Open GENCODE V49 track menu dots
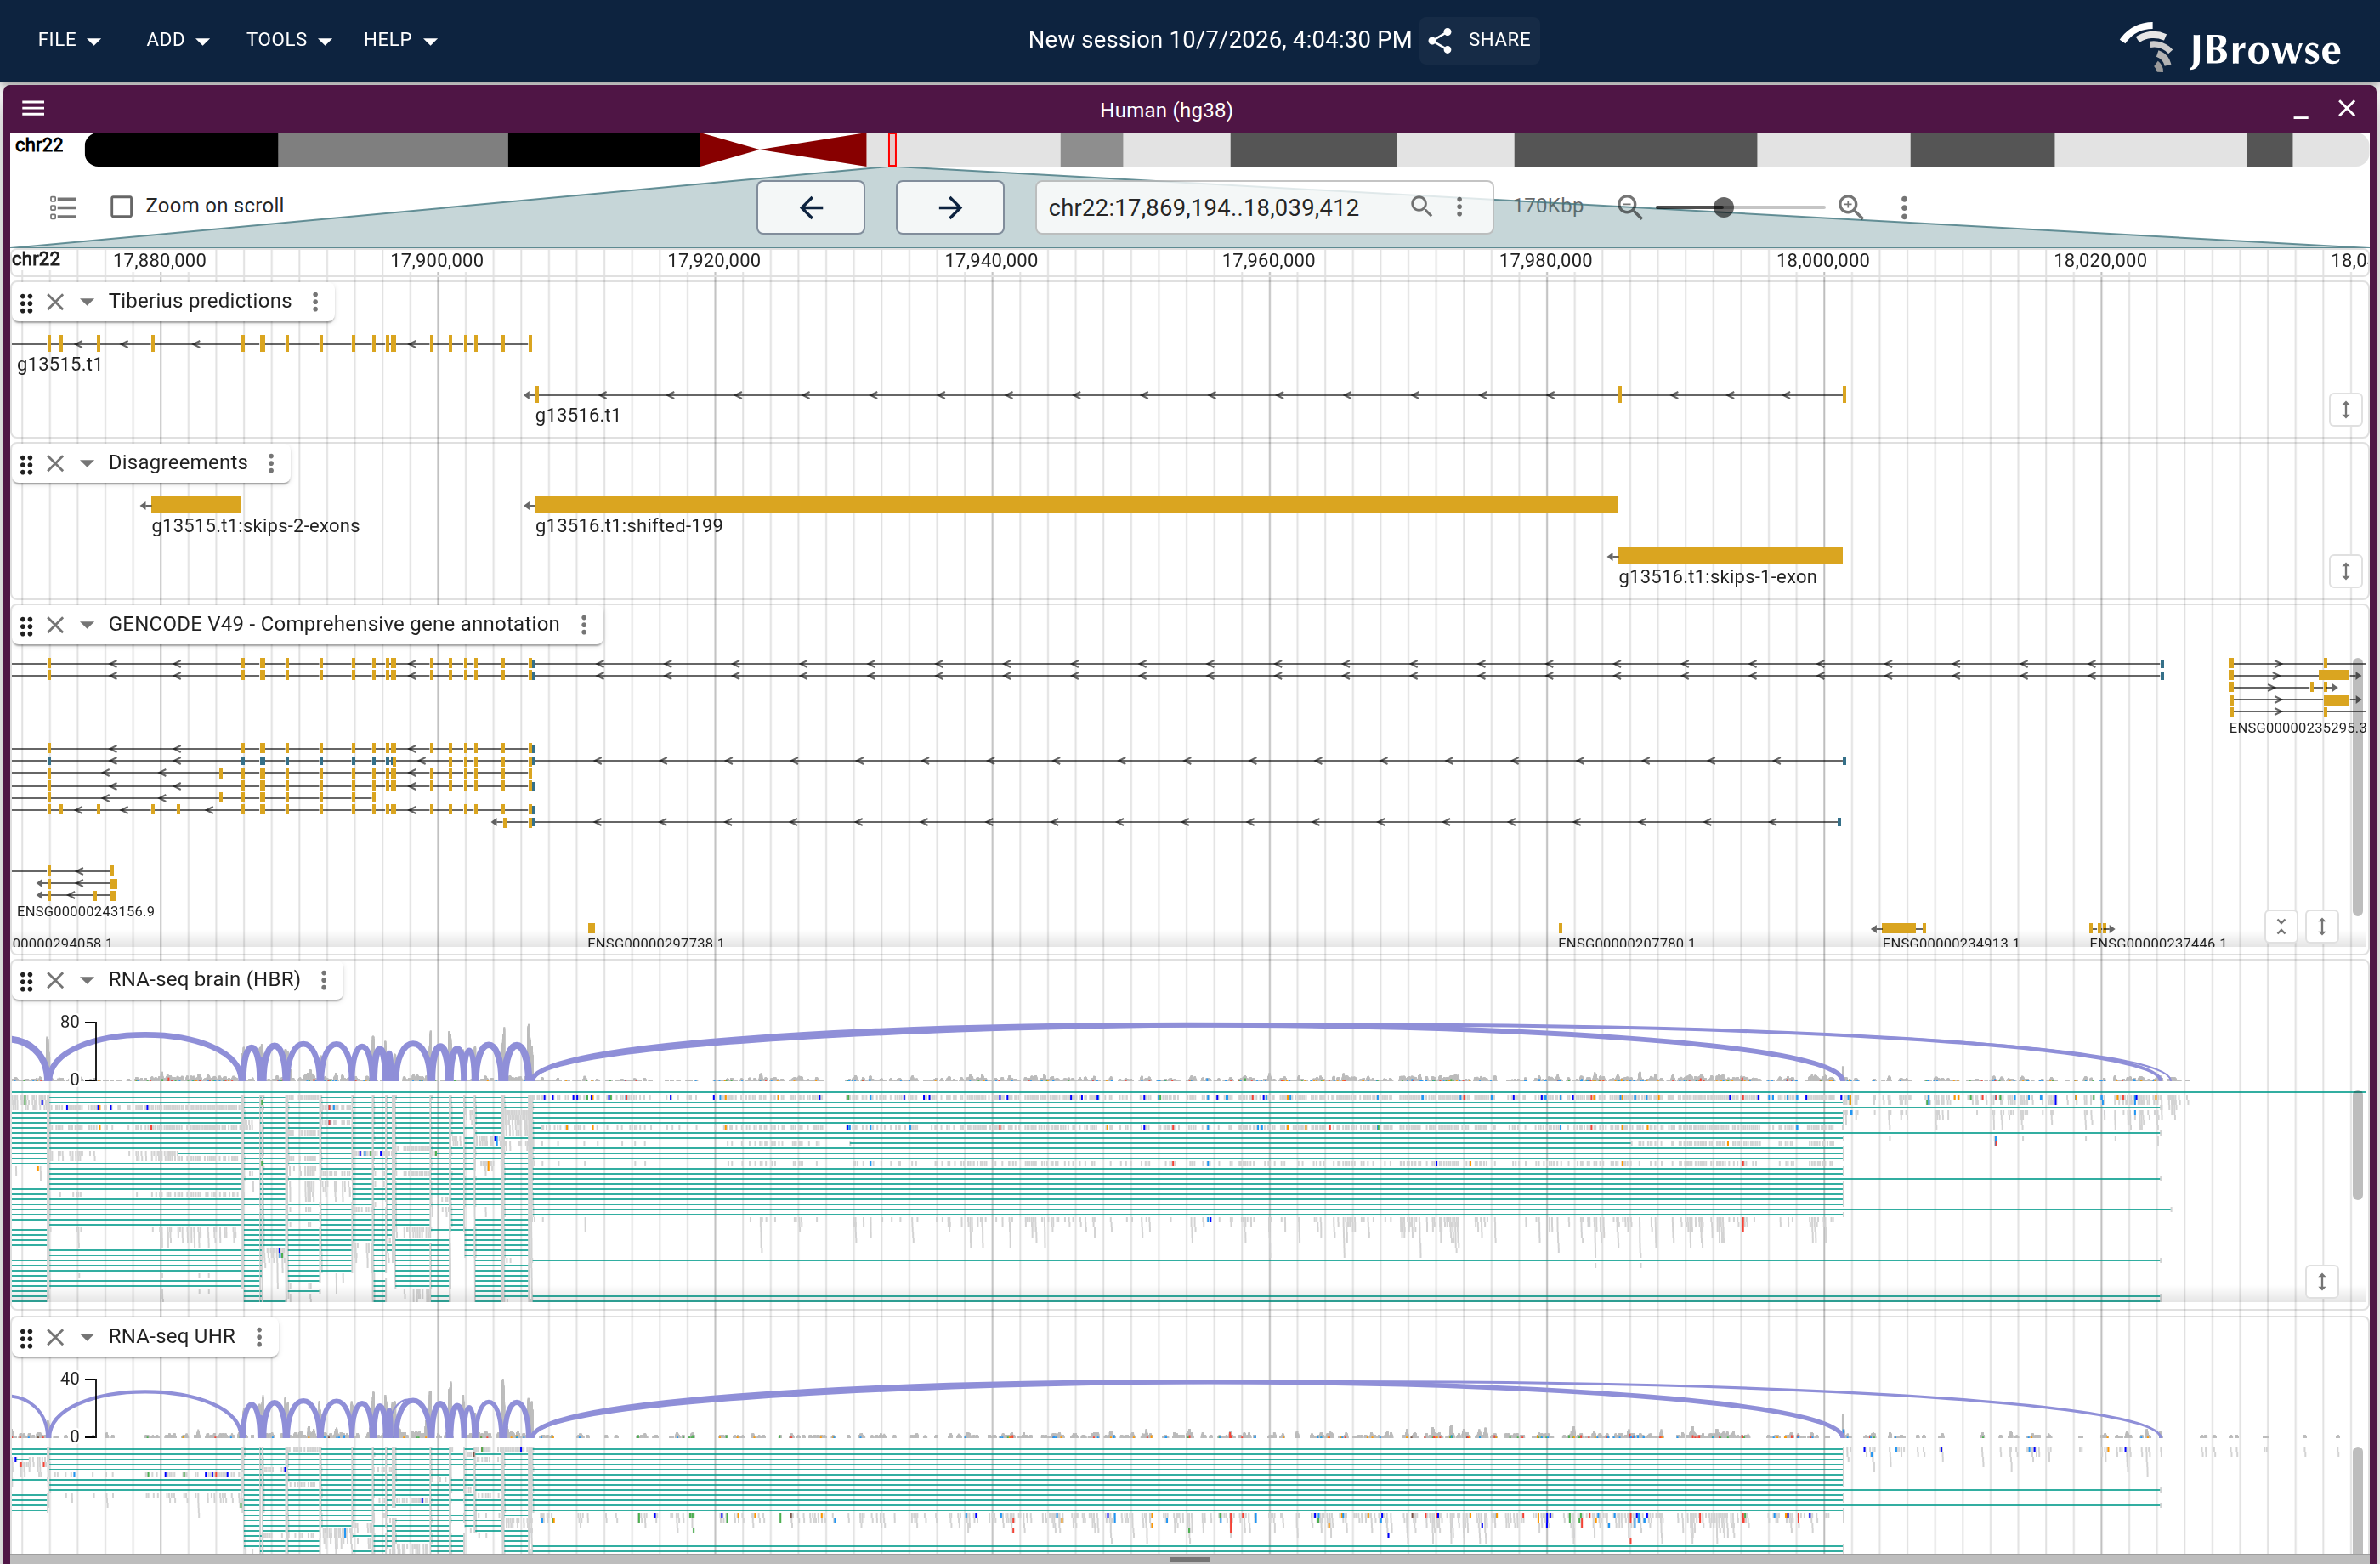 [x=584, y=625]
